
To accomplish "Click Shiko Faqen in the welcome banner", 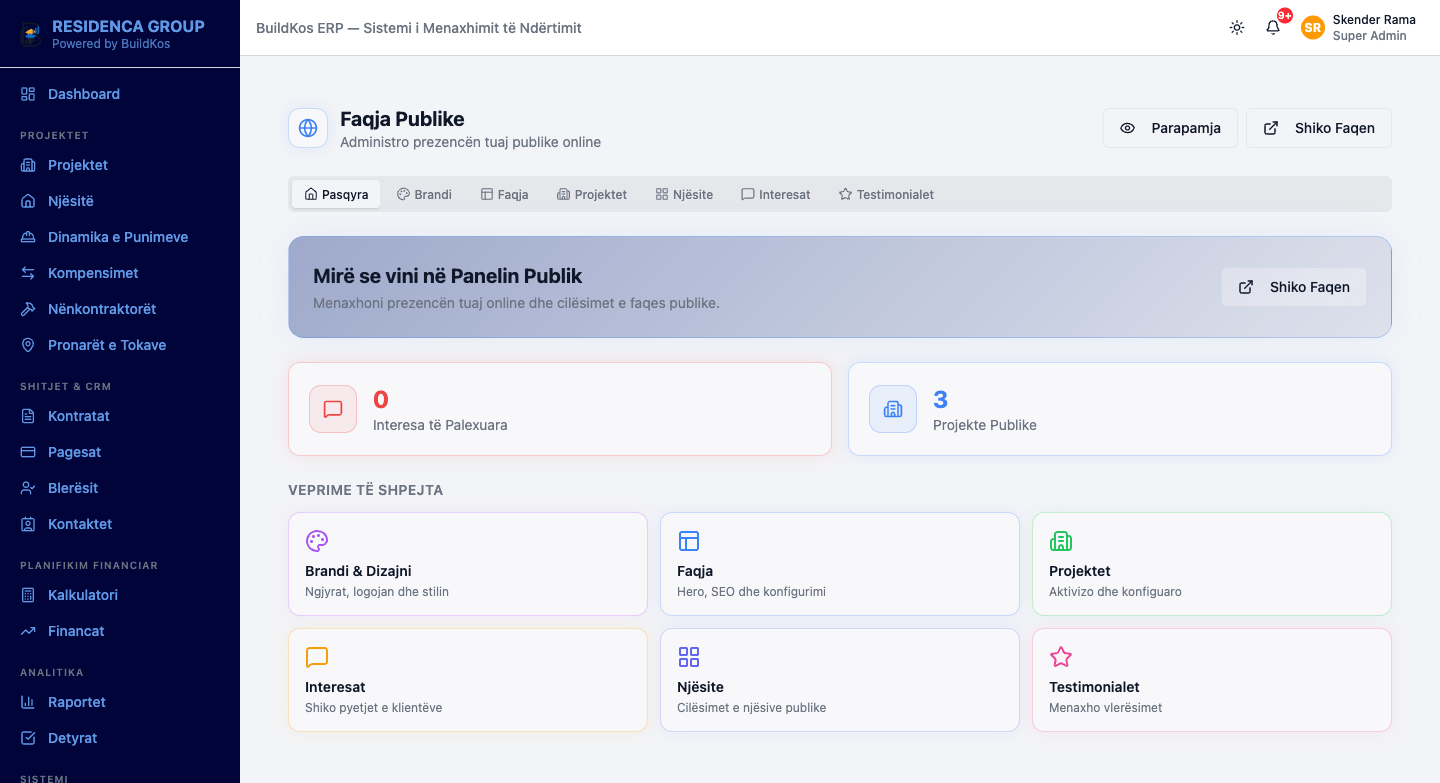I will (1294, 287).
